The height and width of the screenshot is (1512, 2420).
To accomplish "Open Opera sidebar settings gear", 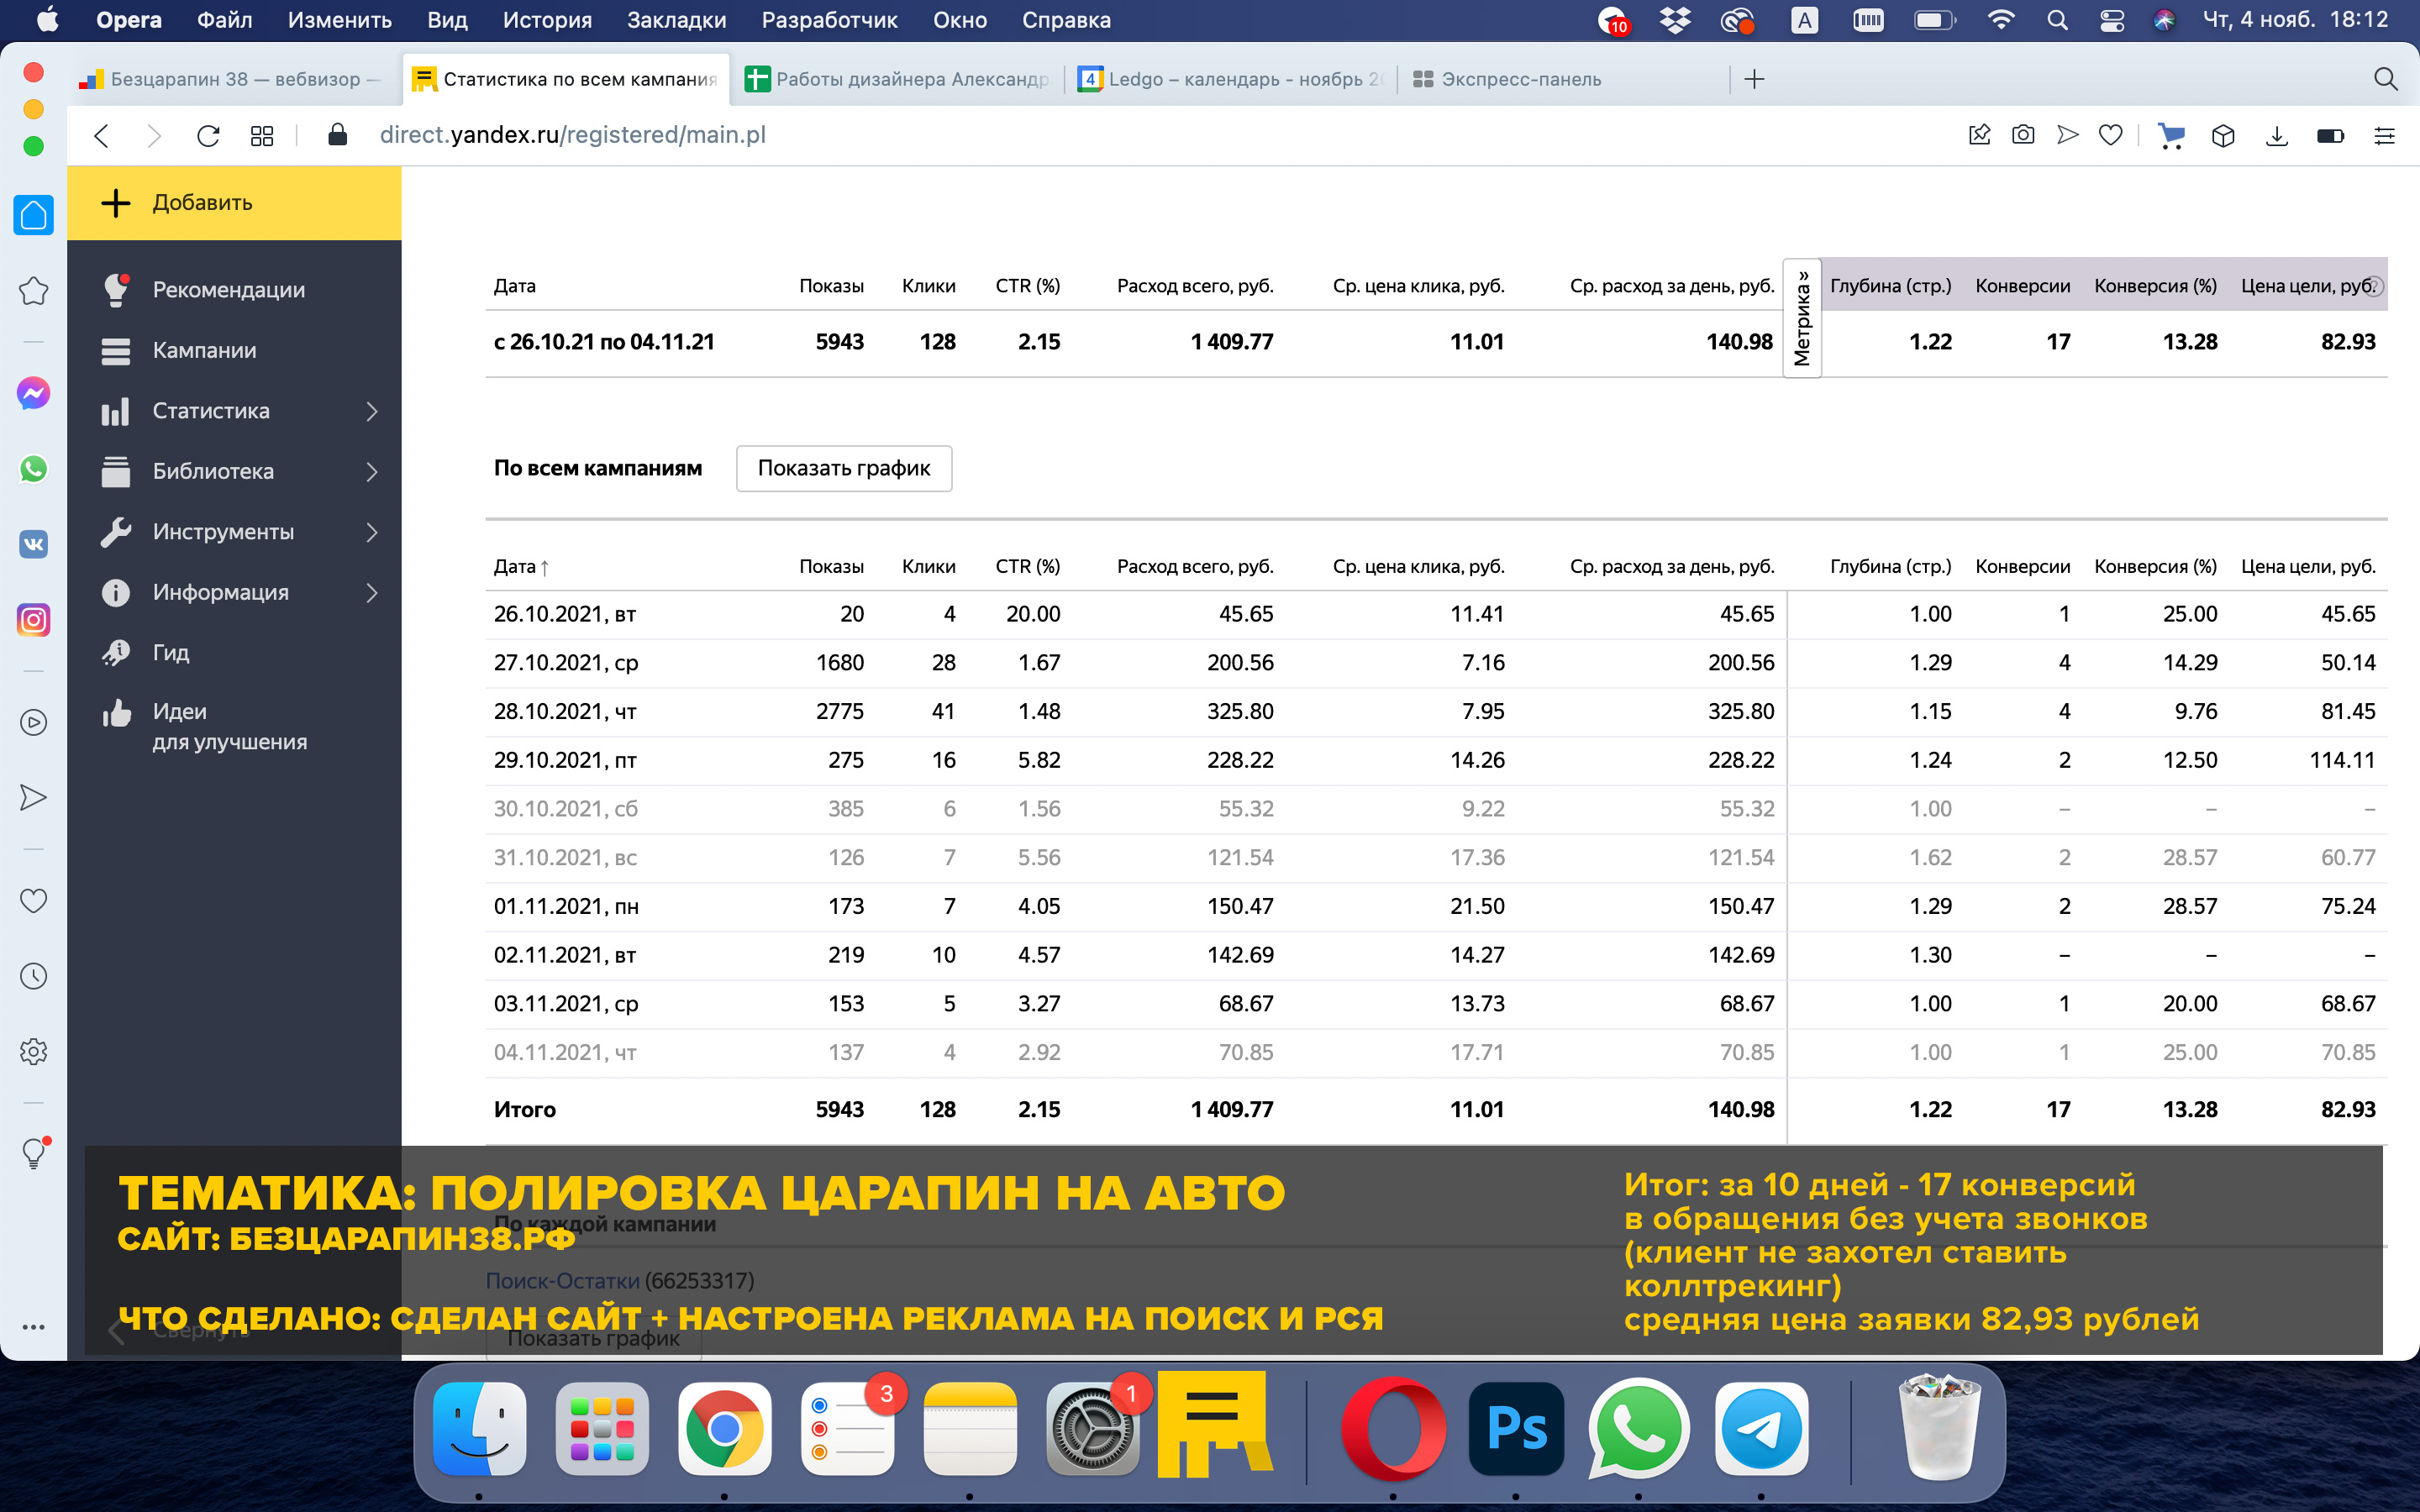I will point(33,1051).
